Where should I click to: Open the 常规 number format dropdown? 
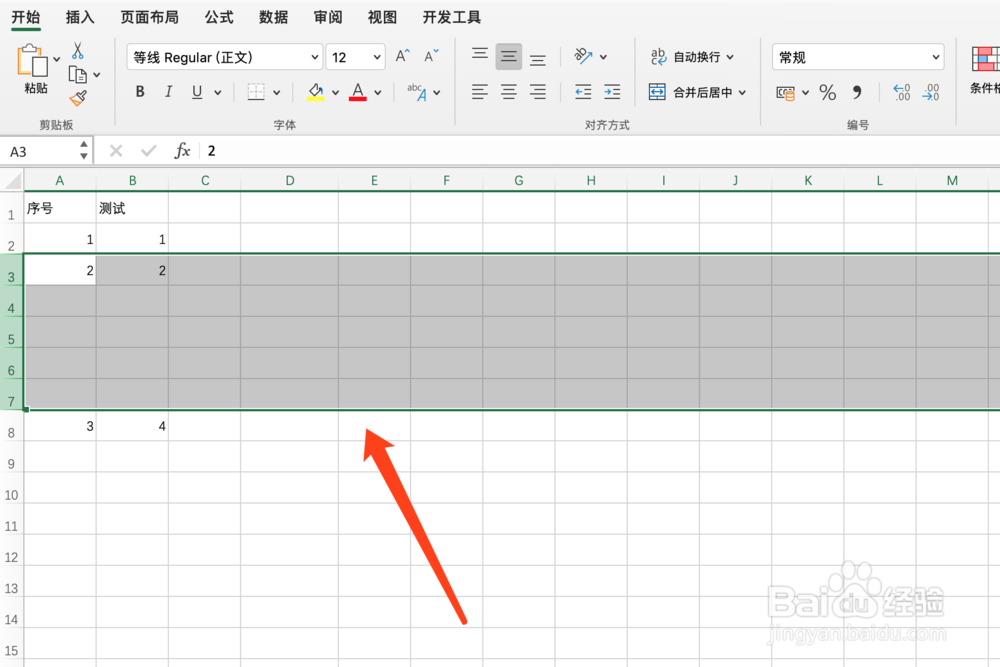click(x=938, y=56)
